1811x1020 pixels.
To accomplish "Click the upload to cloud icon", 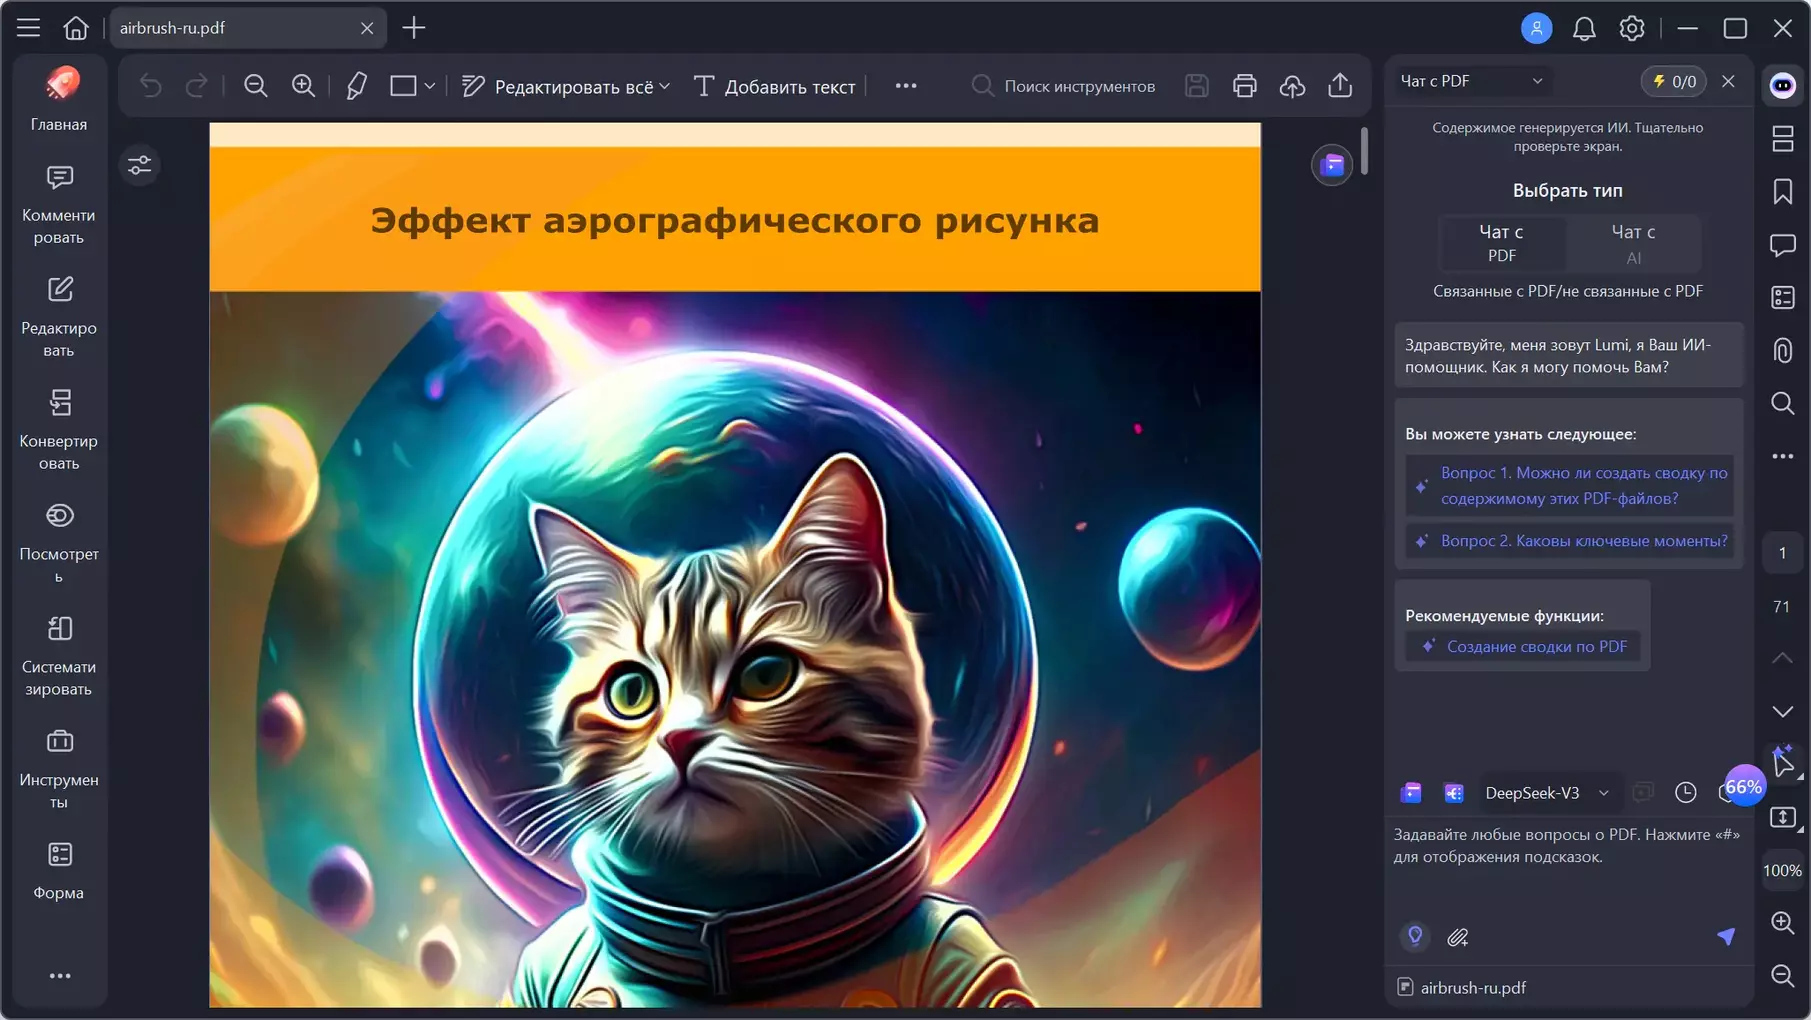I will click(x=1292, y=86).
